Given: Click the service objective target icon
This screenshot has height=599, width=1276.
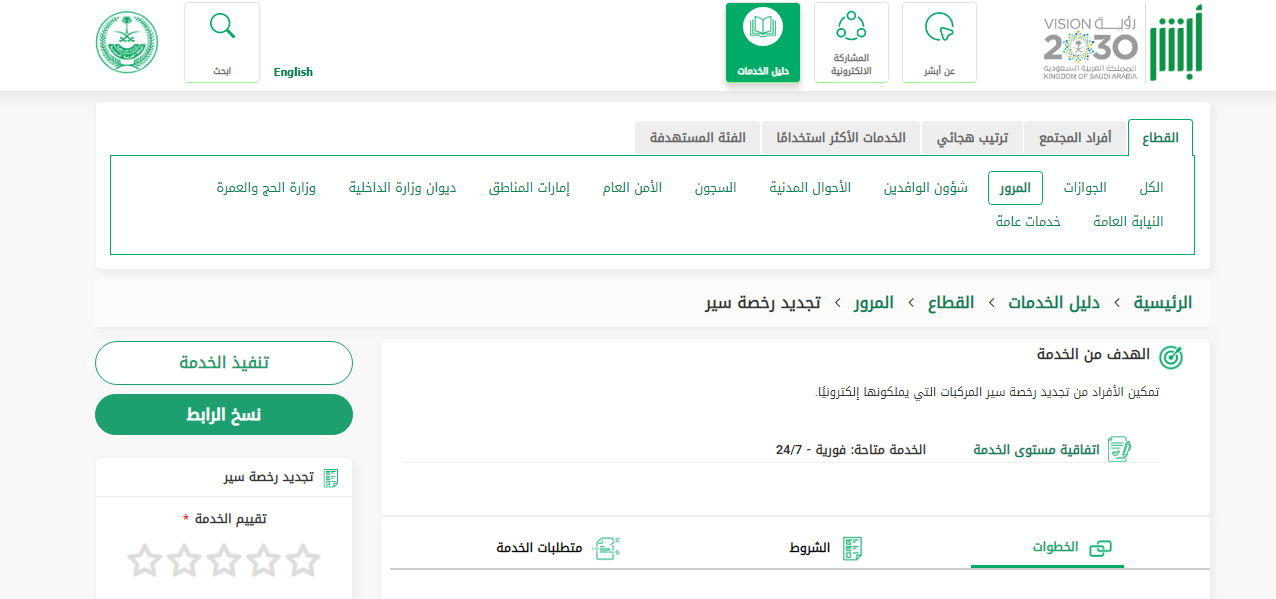Looking at the screenshot, I should pyautogui.click(x=1170, y=357).
